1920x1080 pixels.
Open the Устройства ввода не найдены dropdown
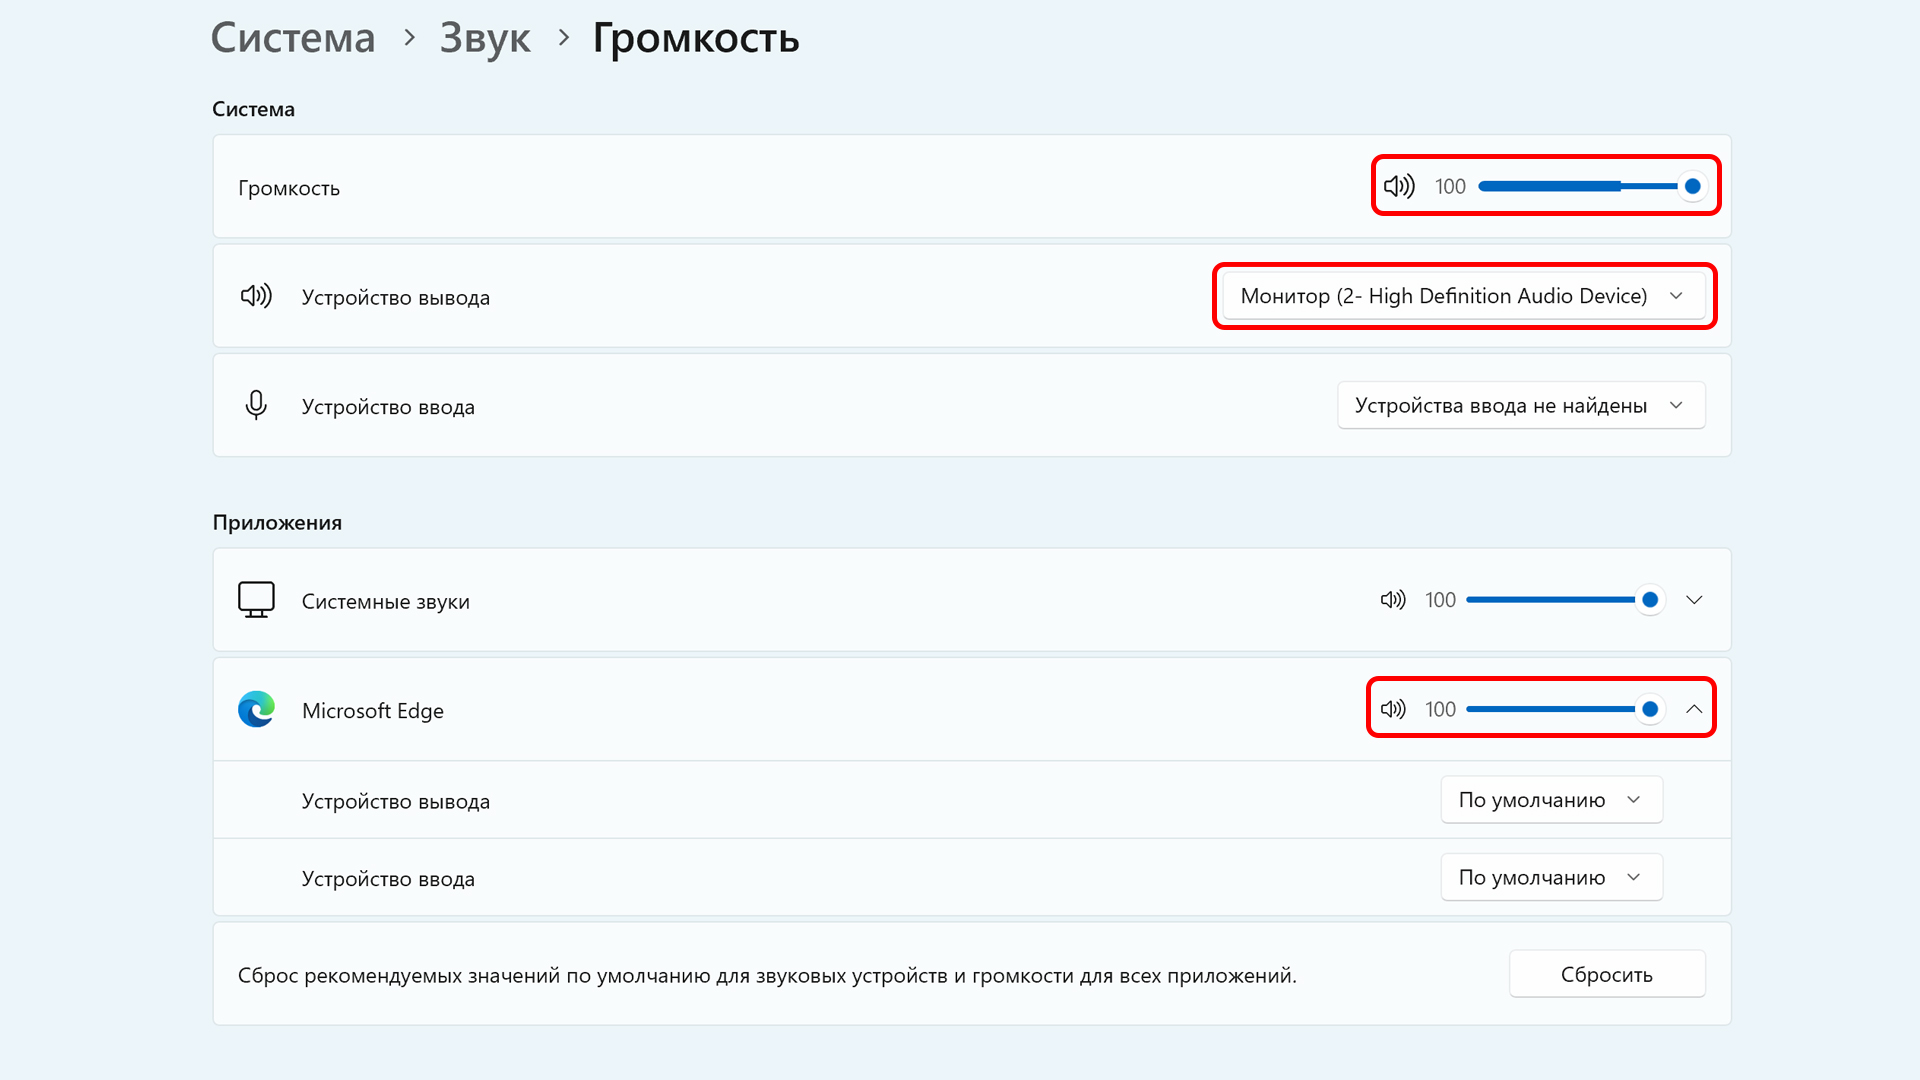click(x=1520, y=405)
